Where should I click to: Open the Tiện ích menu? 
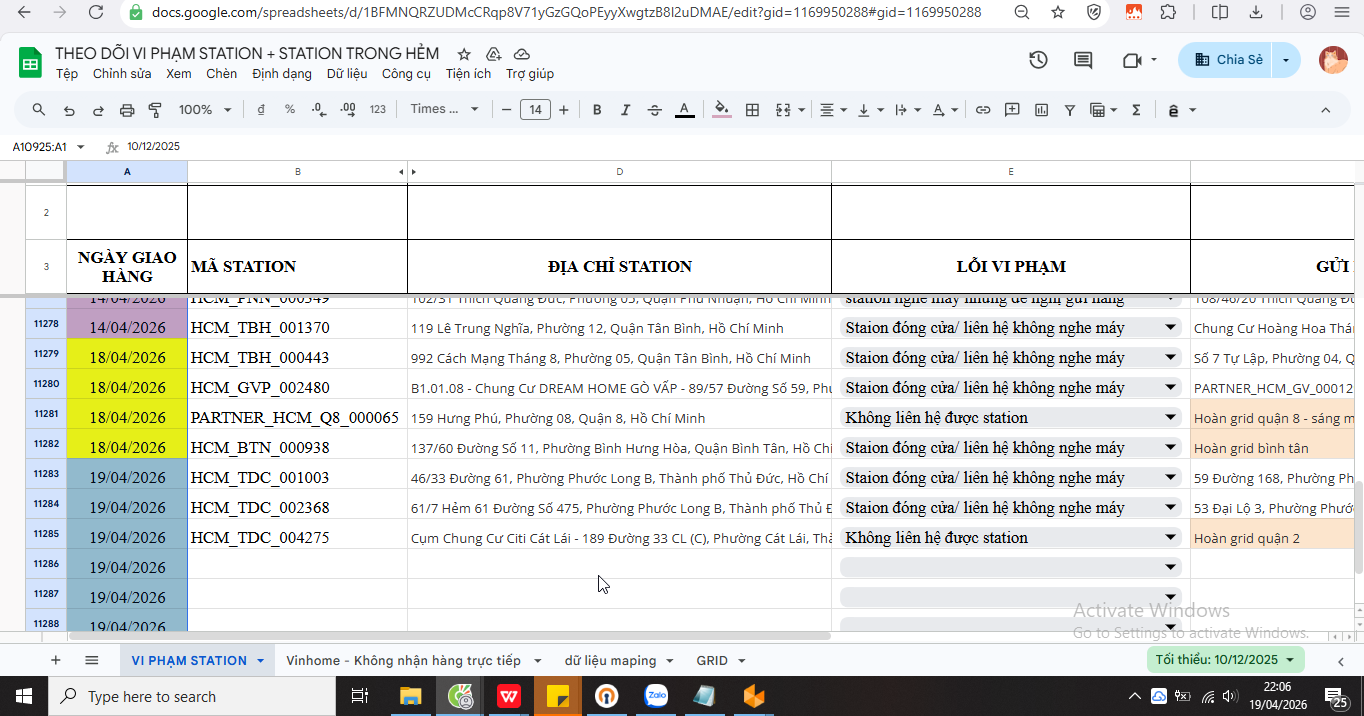[469, 74]
